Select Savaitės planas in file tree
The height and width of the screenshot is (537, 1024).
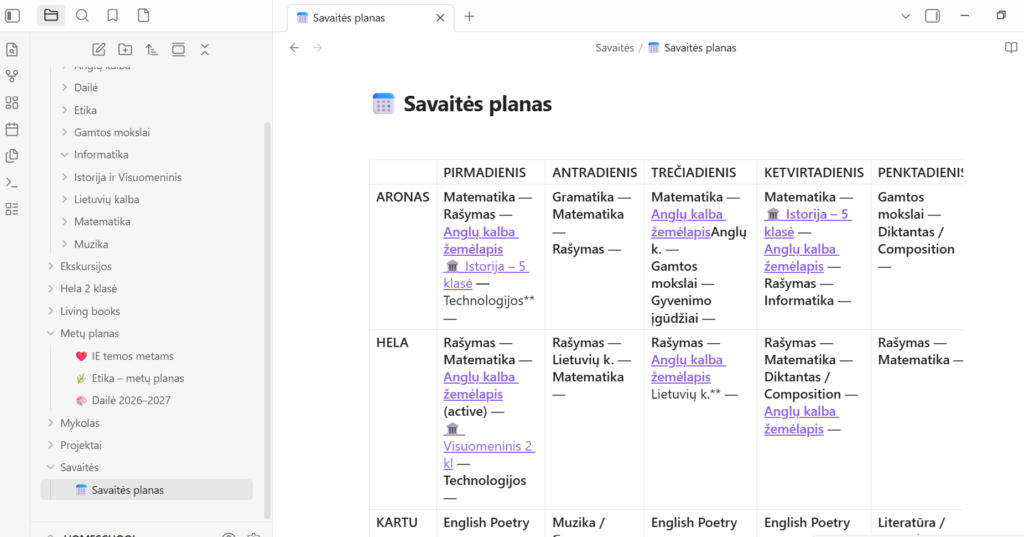[146, 490]
